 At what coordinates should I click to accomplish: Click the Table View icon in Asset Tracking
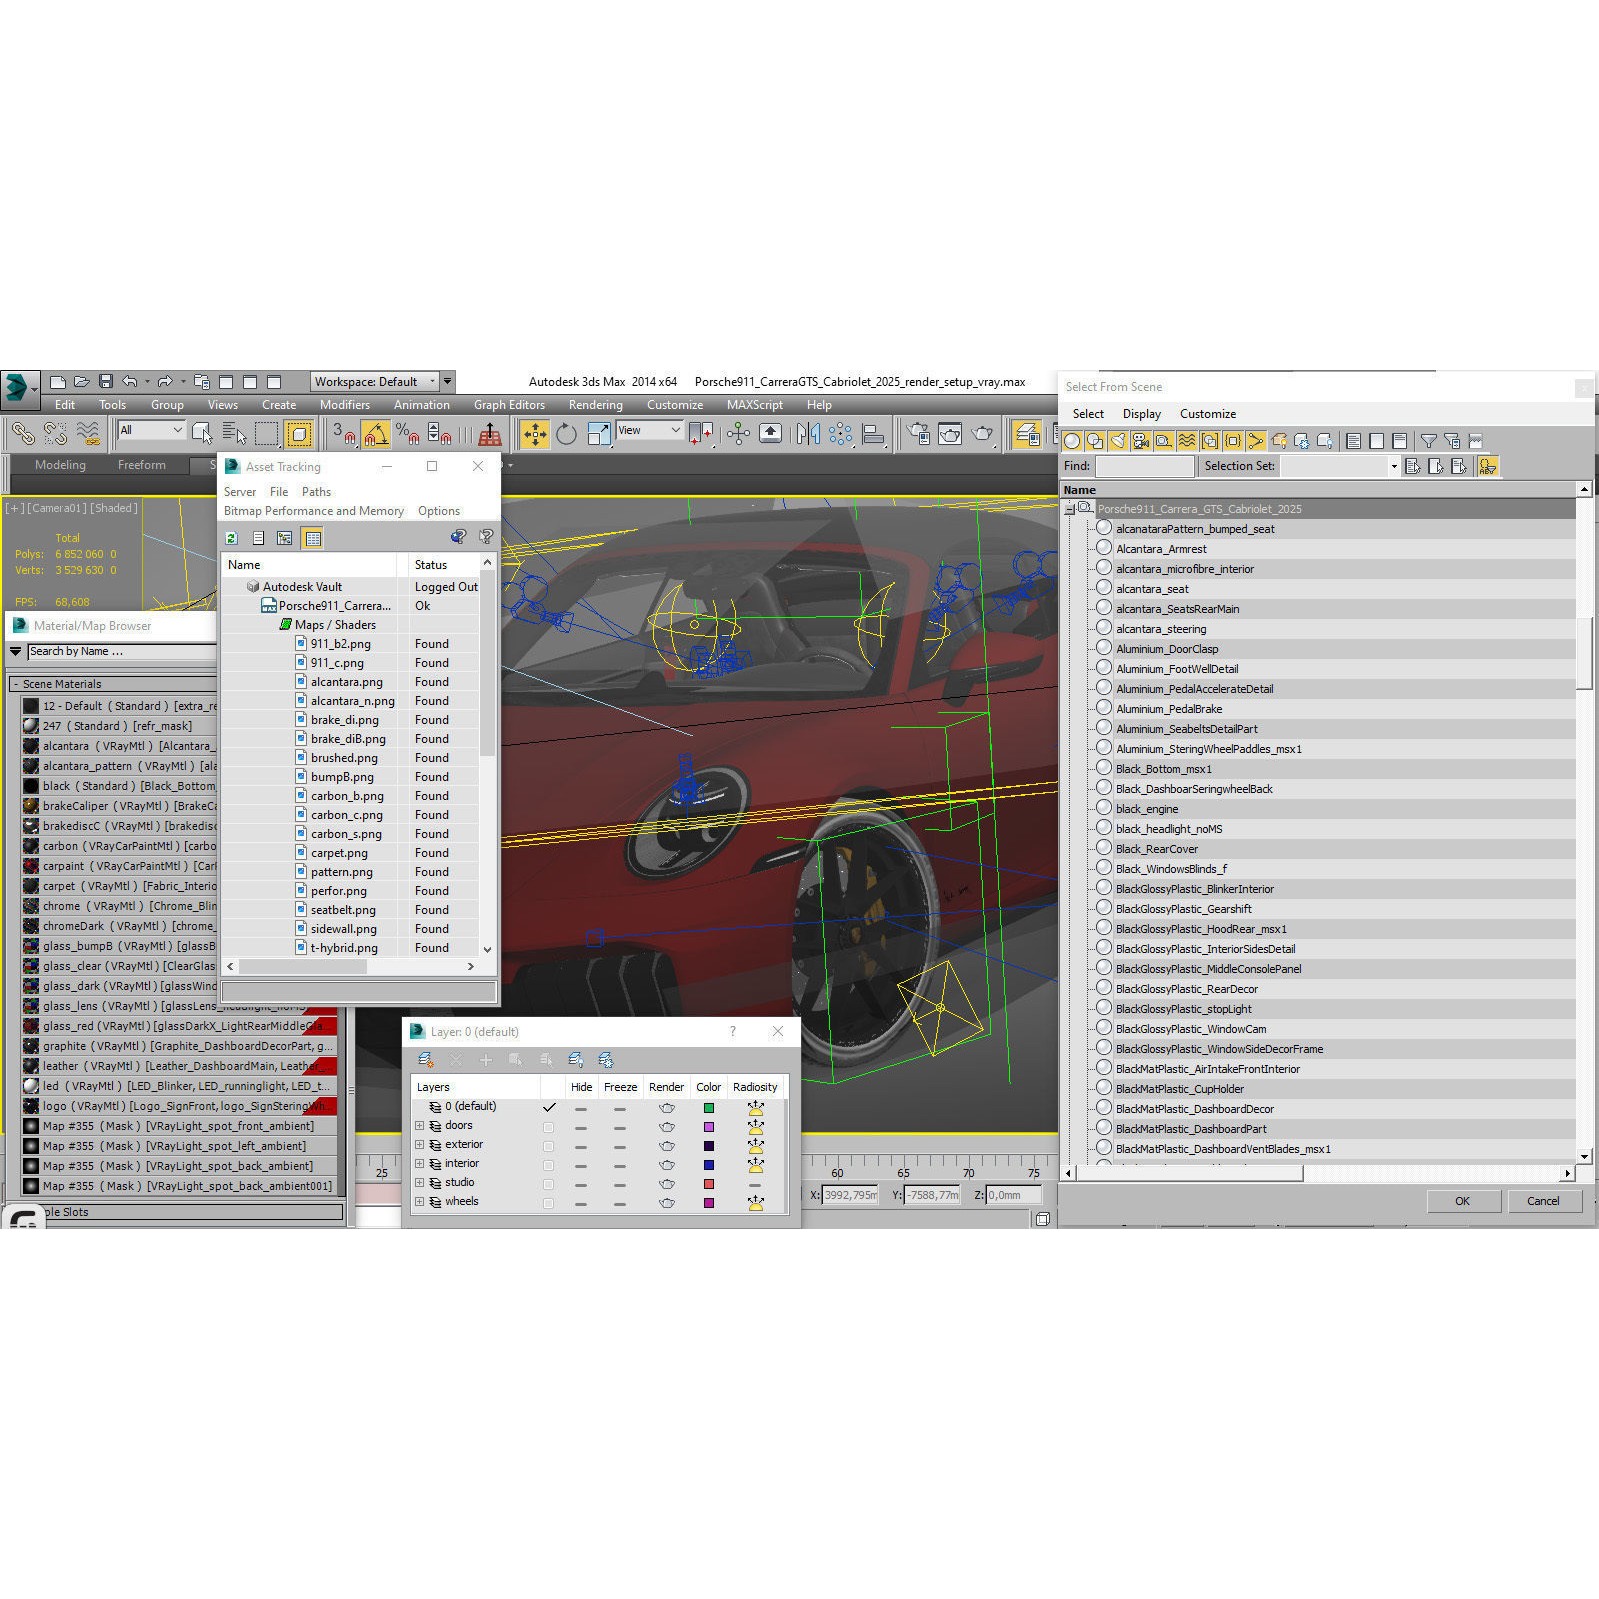tap(313, 538)
